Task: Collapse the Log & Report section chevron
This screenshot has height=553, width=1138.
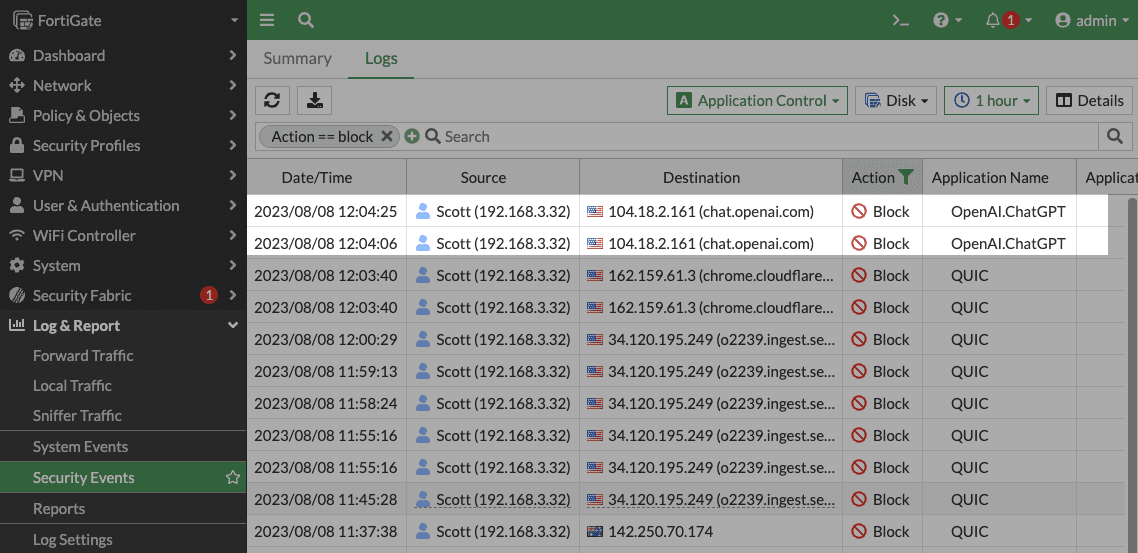Action: tap(232, 325)
